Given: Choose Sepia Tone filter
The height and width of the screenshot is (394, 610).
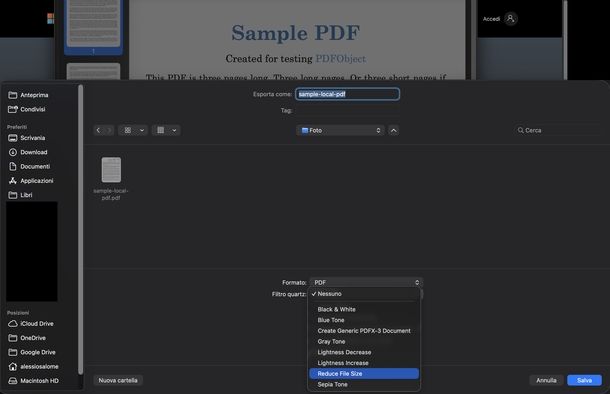Looking at the screenshot, I should coord(364,385).
